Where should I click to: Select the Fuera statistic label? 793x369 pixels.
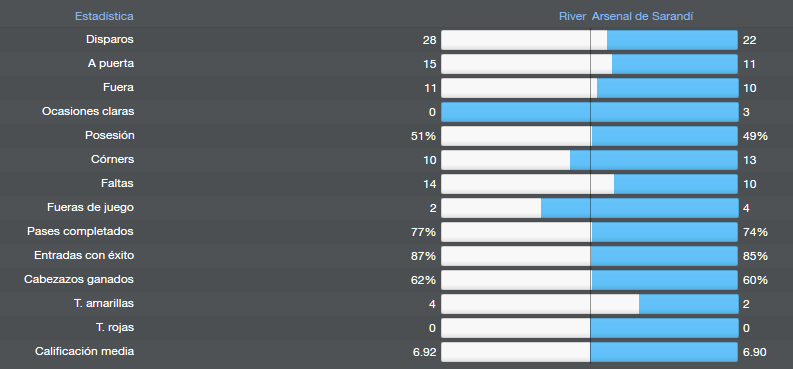pyautogui.click(x=118, y=87)
